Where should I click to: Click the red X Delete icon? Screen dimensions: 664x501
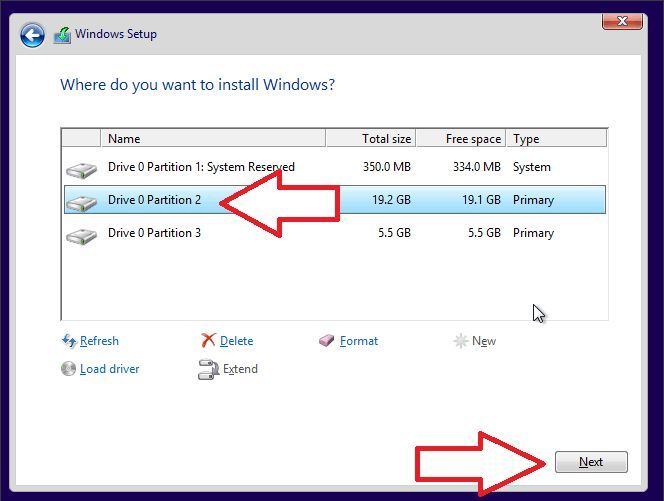pyautogui.click(x=208, y=340)
